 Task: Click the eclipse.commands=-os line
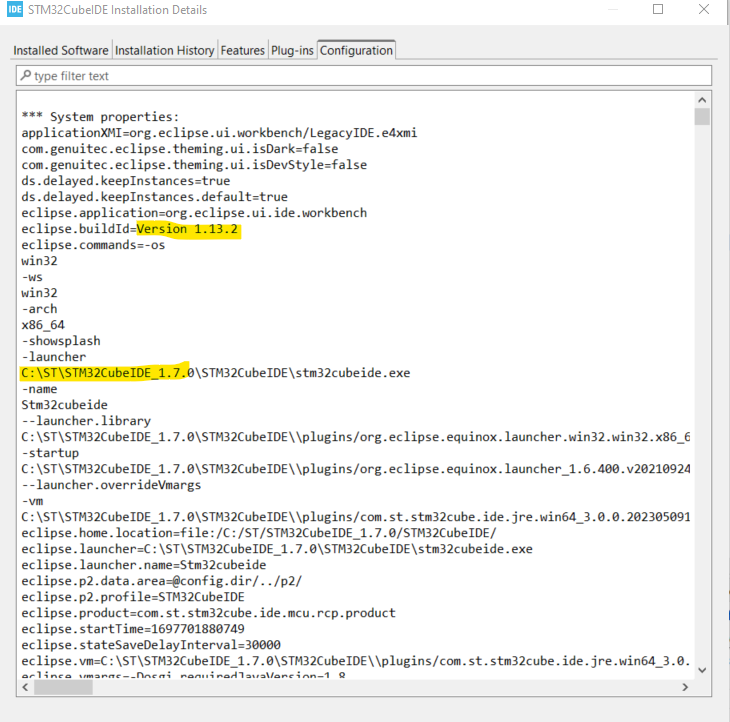pyautogui.click(x=93, y=245)
